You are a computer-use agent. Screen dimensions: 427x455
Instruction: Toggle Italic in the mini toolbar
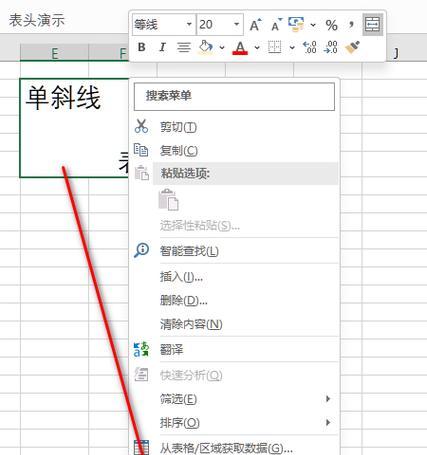(162, 47)
